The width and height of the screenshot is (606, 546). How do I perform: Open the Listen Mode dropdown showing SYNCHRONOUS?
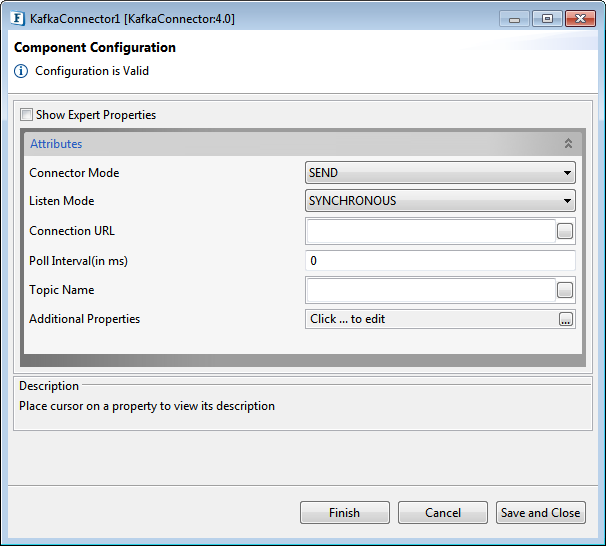[x=440, y=201]
